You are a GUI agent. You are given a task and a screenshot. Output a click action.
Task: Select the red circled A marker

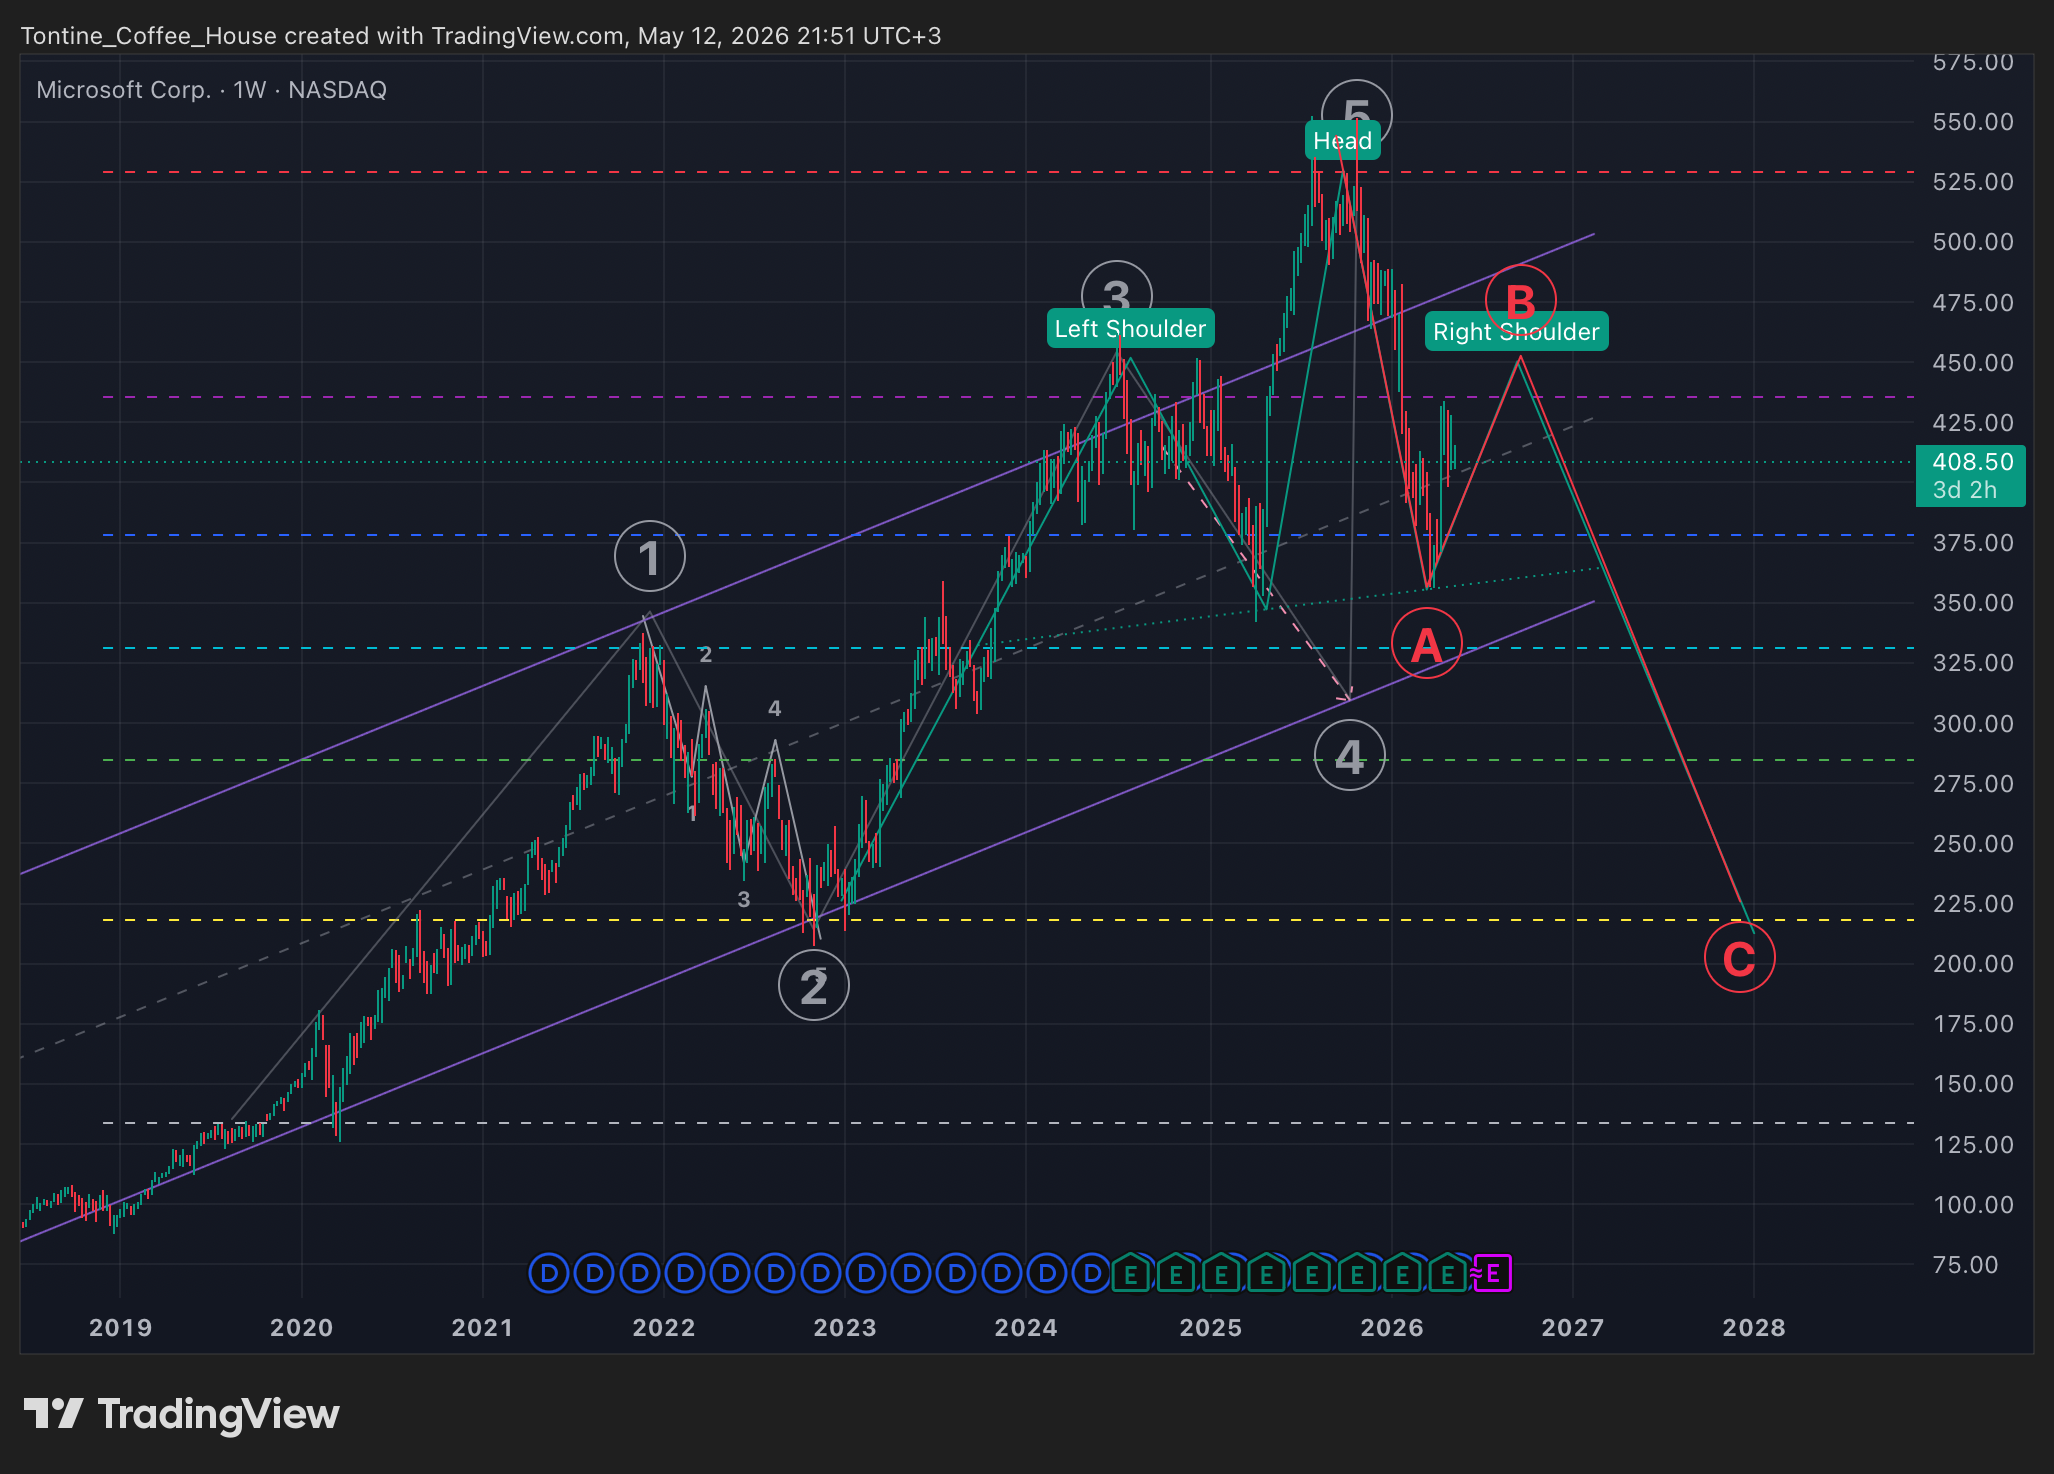[x=1427, y=644]
